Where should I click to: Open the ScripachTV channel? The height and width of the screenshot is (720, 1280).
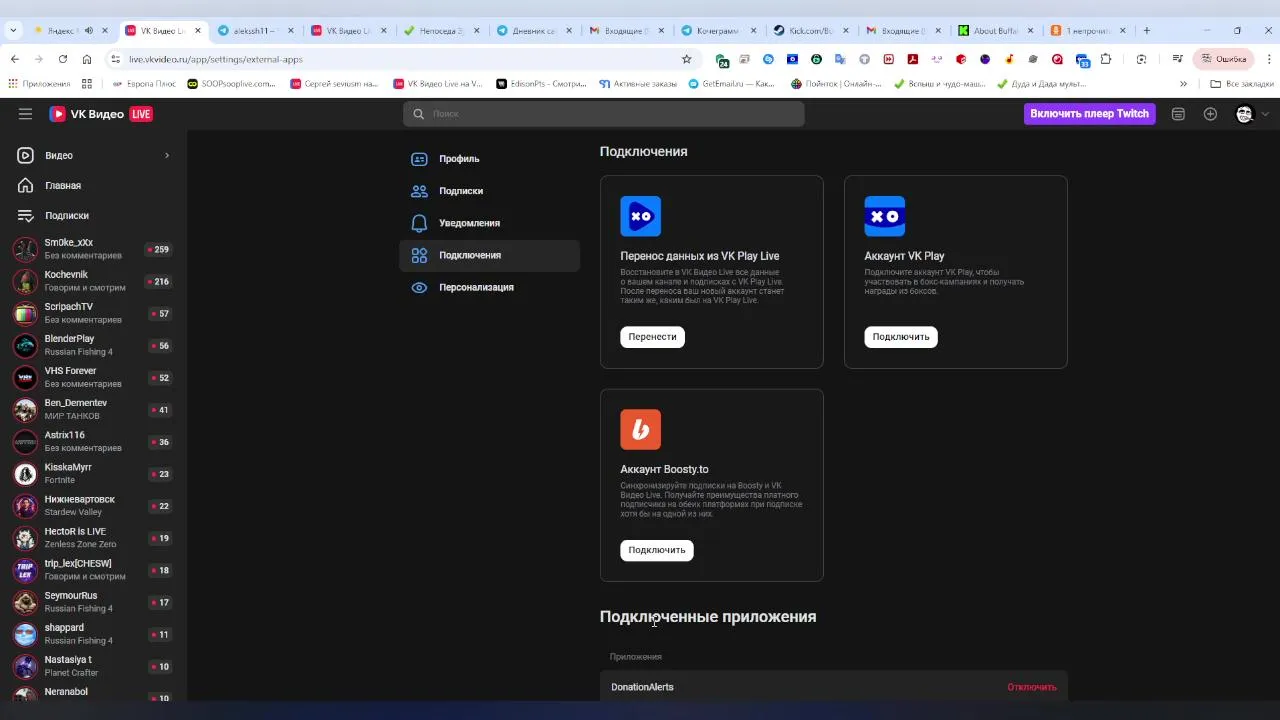pyautogui.click(x=92, y=313)
